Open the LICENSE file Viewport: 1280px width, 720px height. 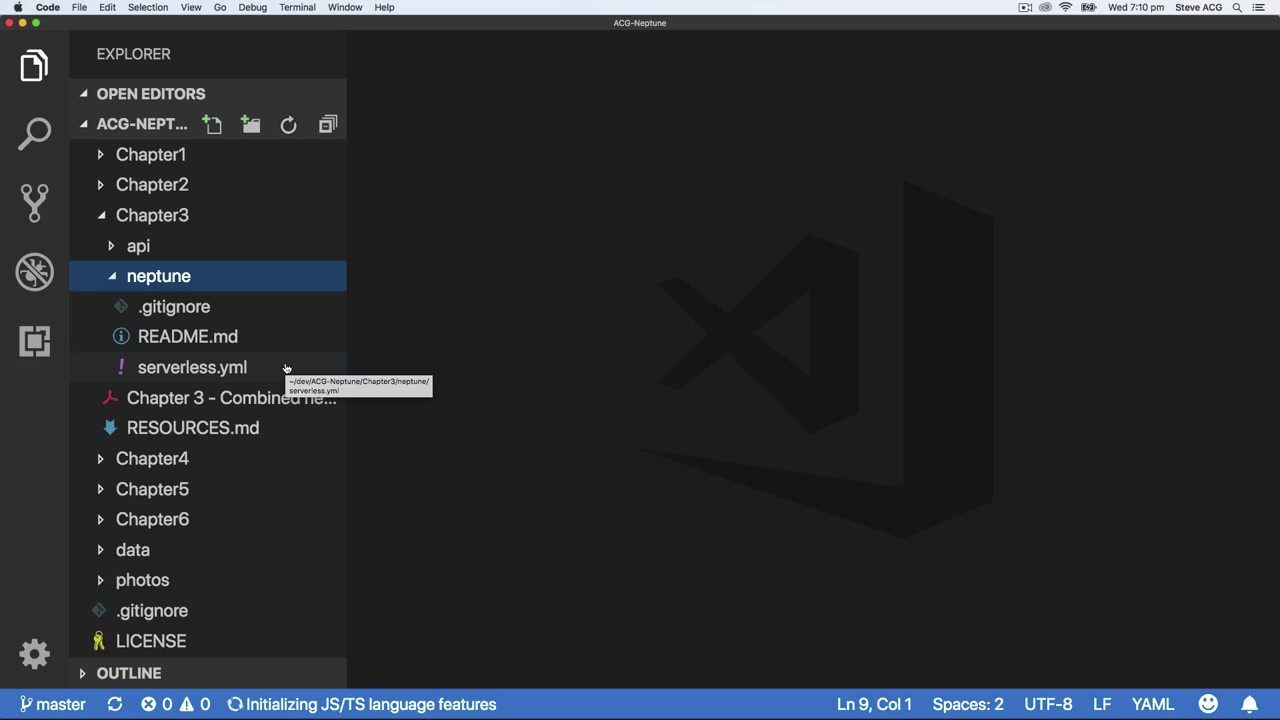pos(208,641)
